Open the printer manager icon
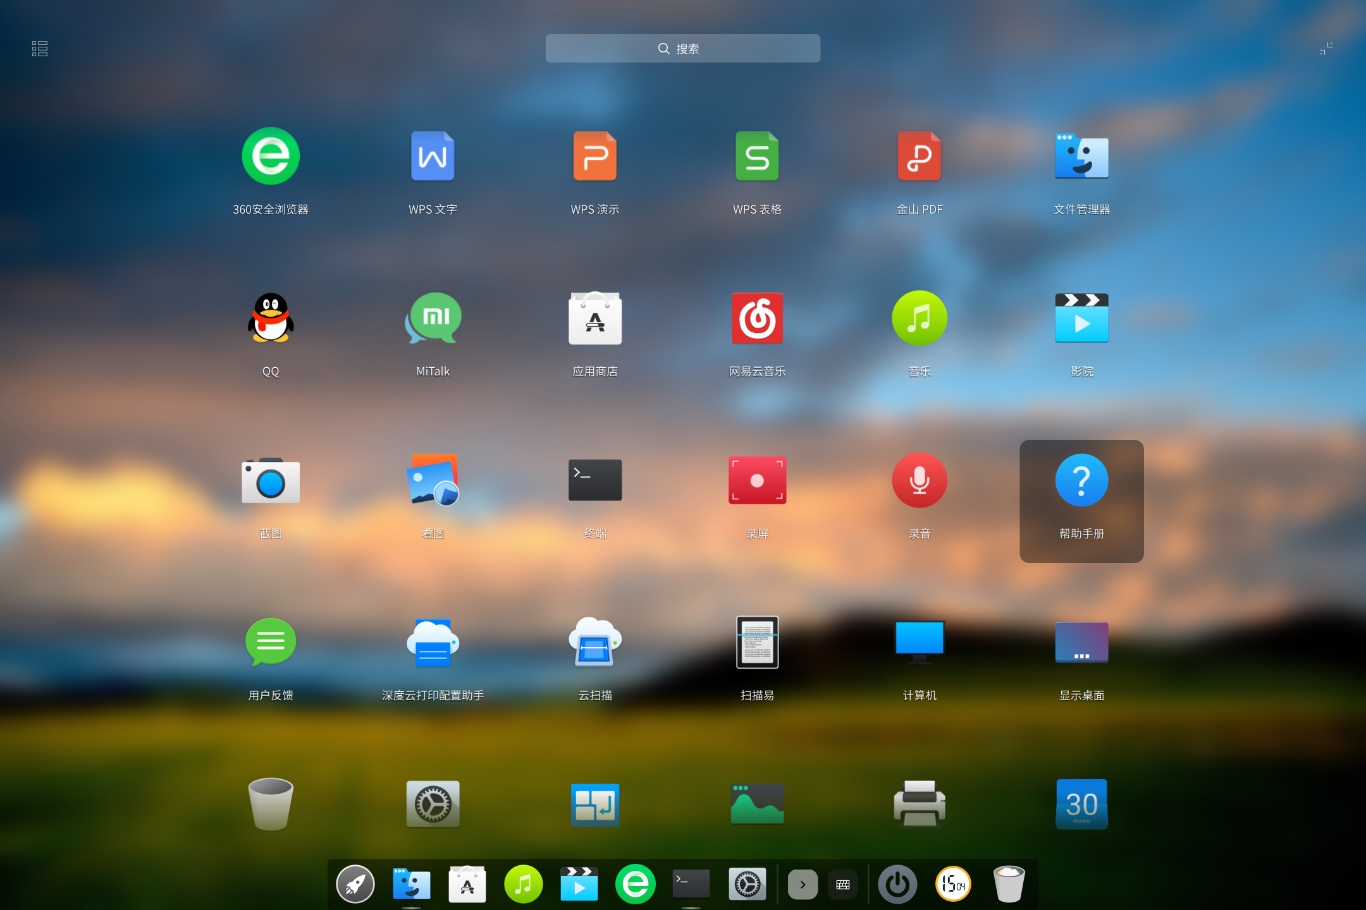 coord(919,804)
